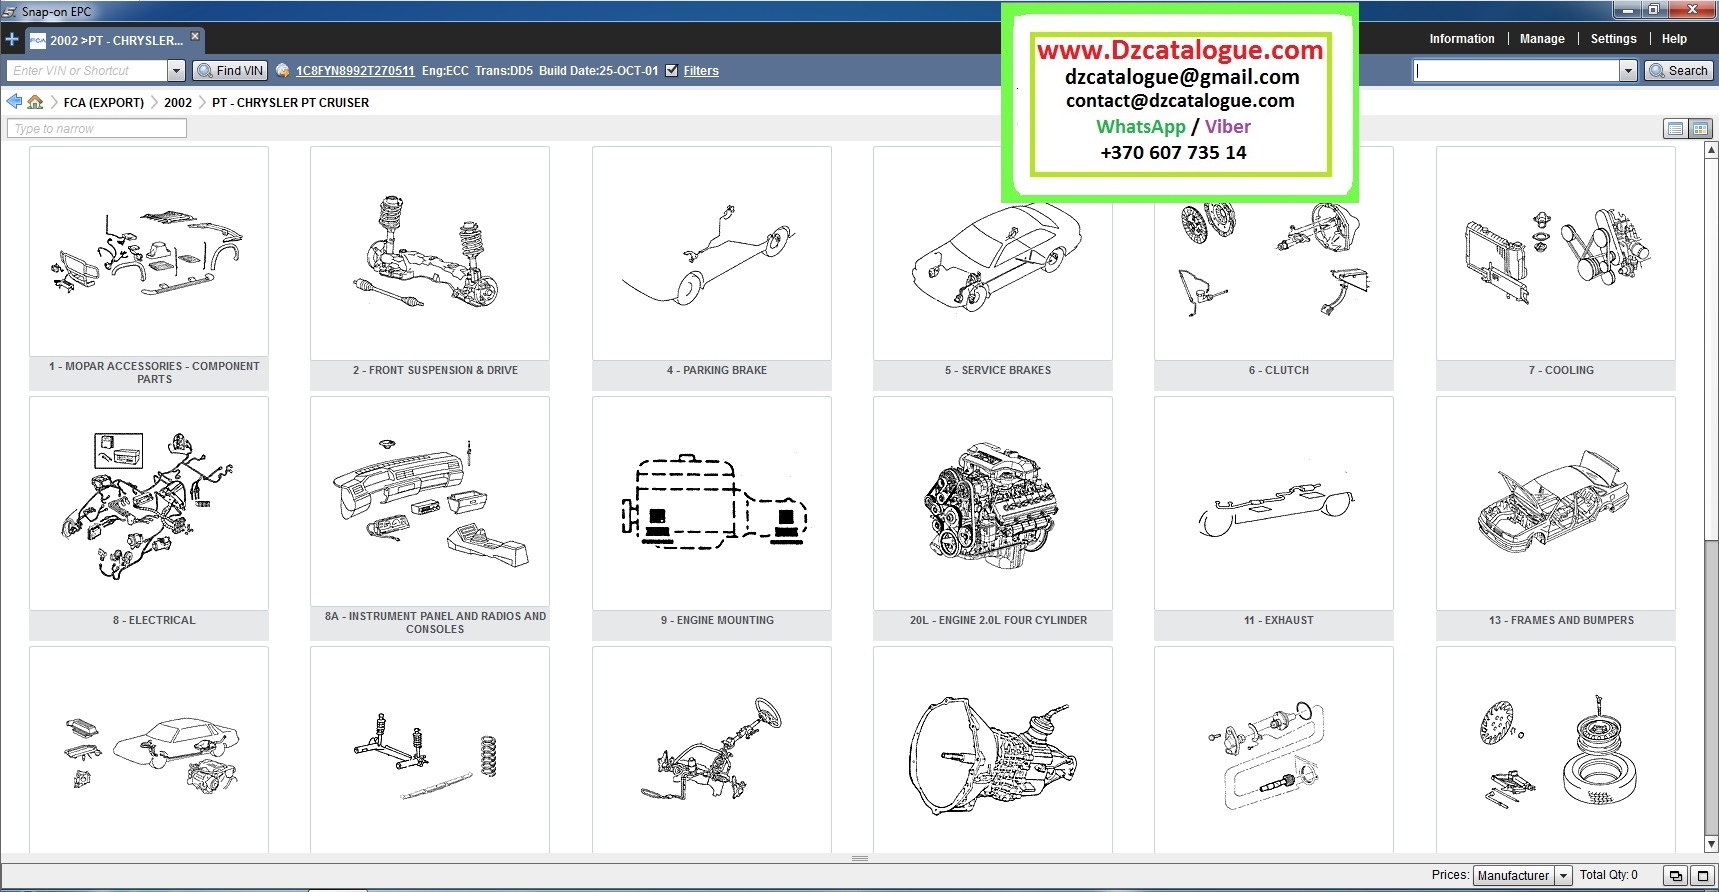Click the Find VIN button
The width and height of the screenshot is (1719, 892).
point(230,71)
